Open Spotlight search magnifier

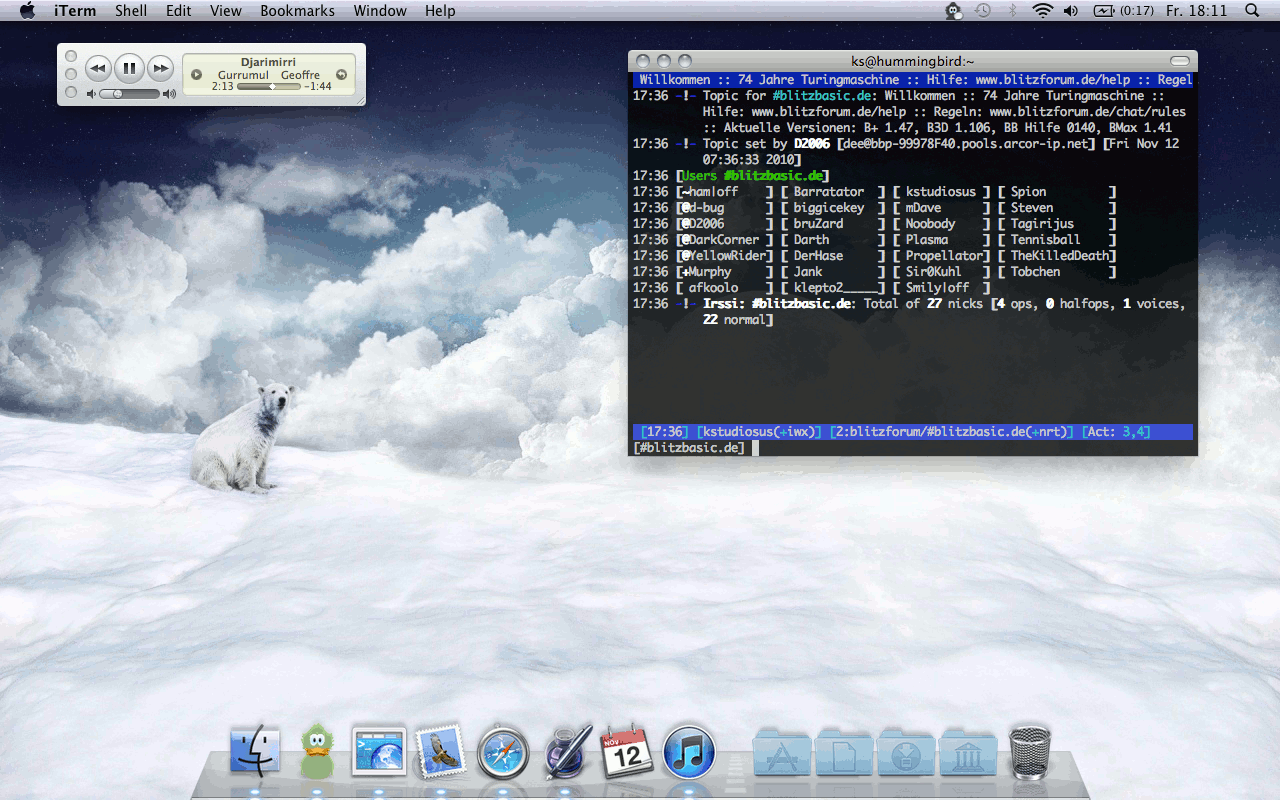[1252, 11]
